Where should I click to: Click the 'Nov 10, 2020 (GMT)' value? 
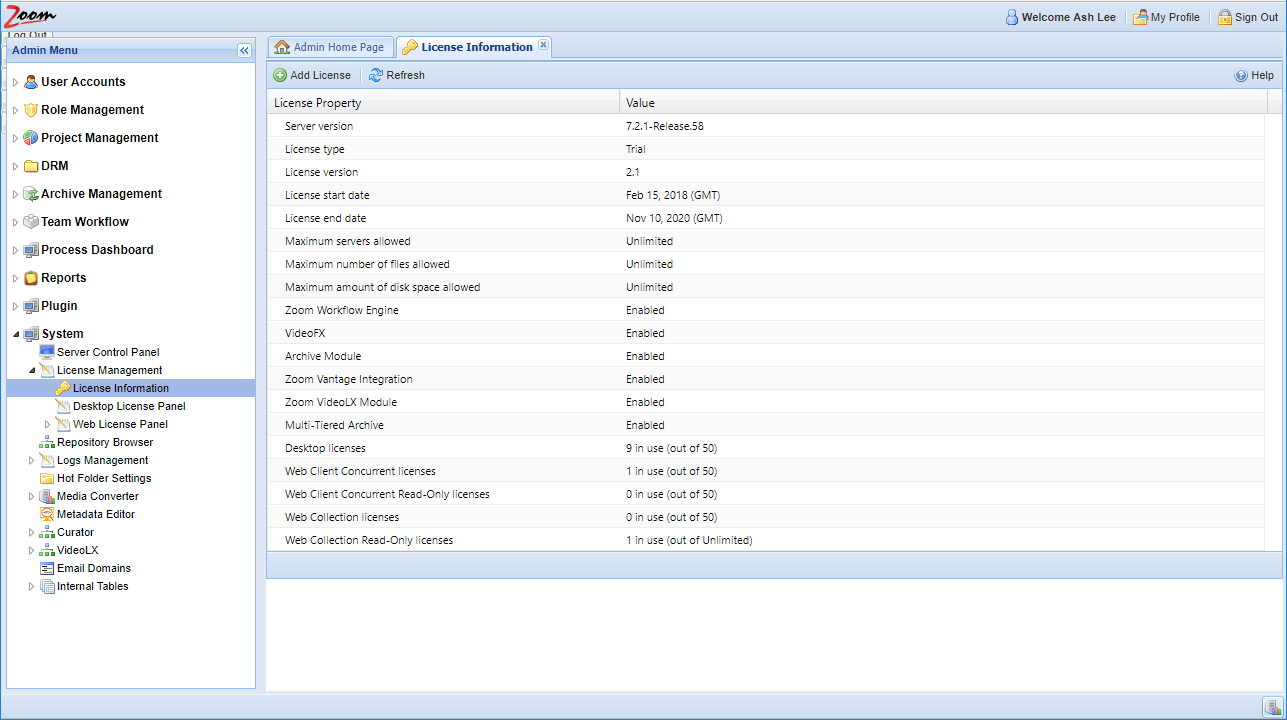point(674,218)
